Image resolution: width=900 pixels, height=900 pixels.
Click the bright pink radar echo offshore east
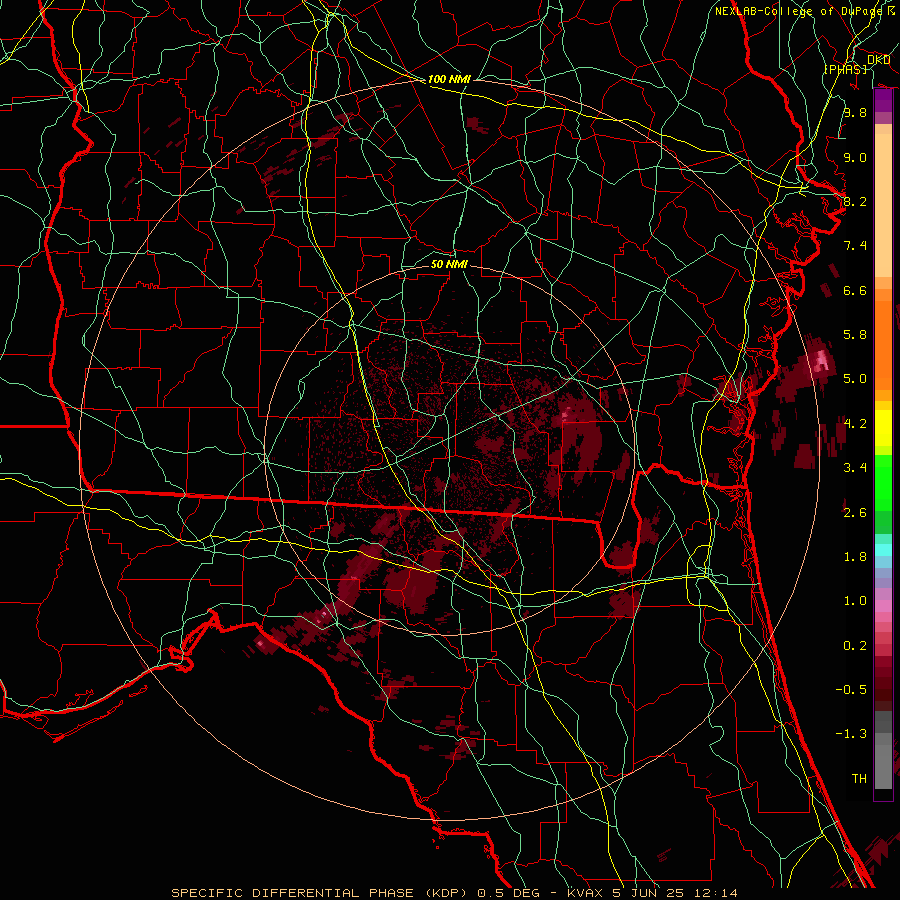pyautogui.click(x=821, y=361)
